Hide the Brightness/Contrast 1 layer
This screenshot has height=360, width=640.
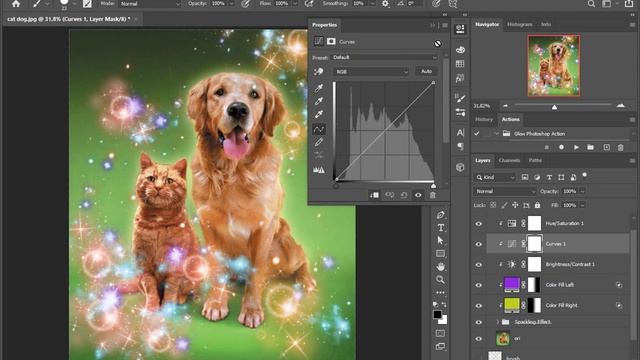(478, 264)
